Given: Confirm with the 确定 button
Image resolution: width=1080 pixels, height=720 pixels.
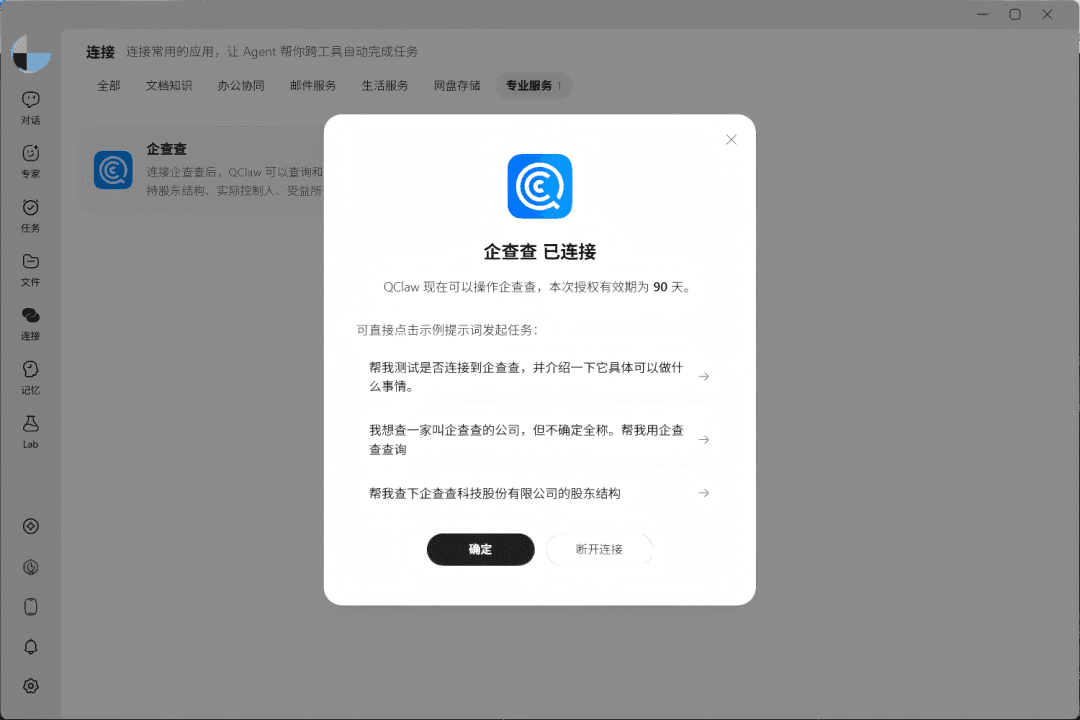Looking at the screenshot, I should 481,549.
